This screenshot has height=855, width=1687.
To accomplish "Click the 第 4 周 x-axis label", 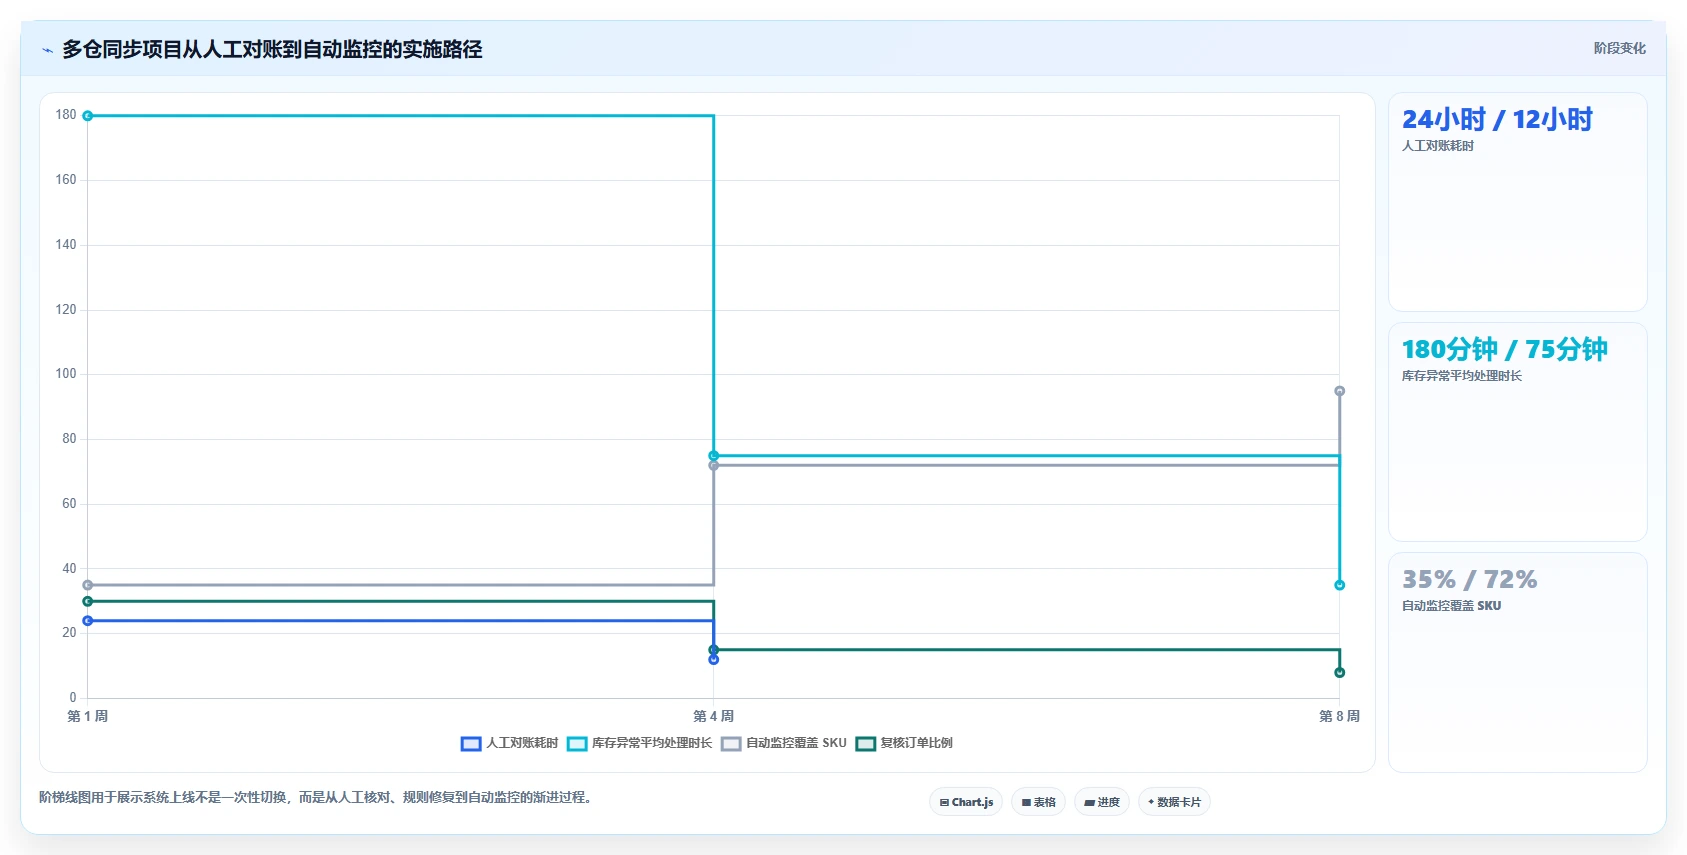I will click(714, 716).
